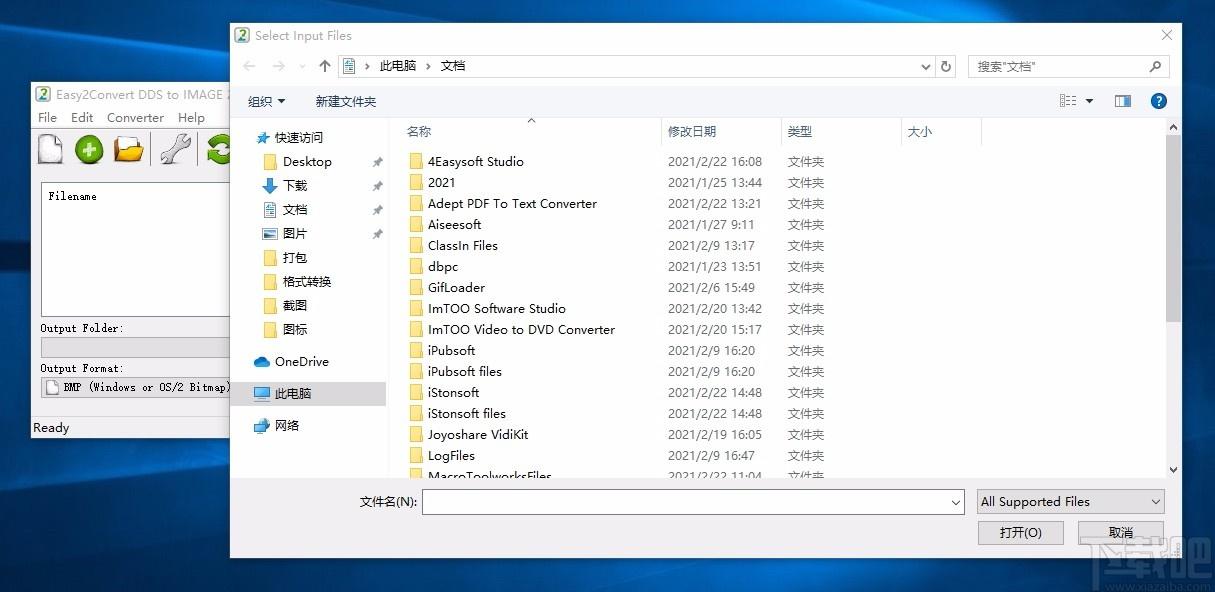Click the Output Folder field
The height and width of the screenshot is (592, 1215).
[x=136, y=347]
